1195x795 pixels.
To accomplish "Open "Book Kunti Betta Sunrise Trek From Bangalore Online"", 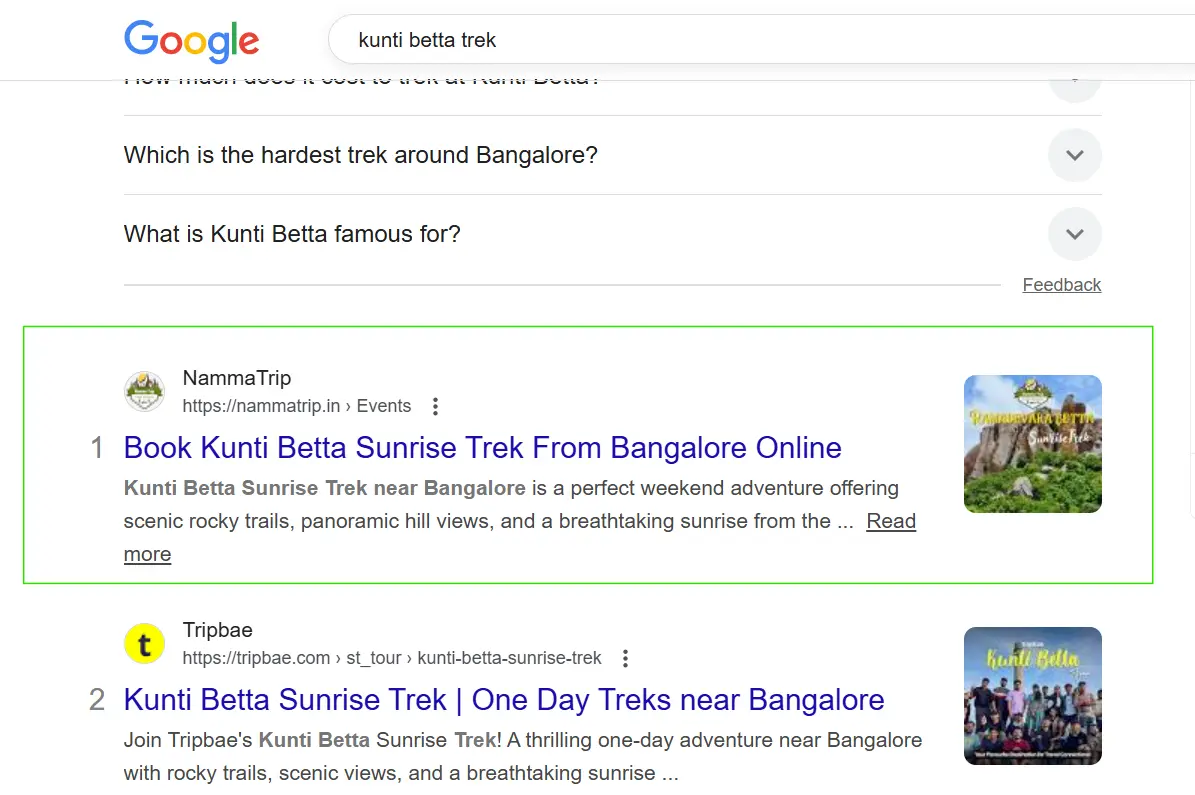I will [x=482, y=447].
